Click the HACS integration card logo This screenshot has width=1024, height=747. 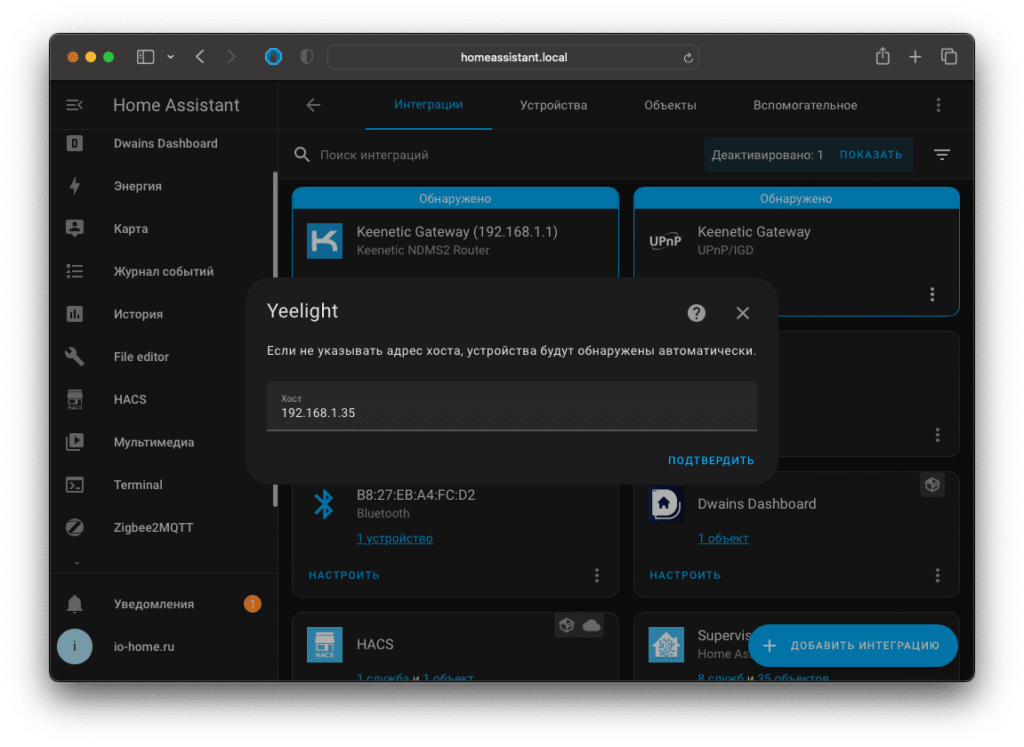click(x=325, y=644)
